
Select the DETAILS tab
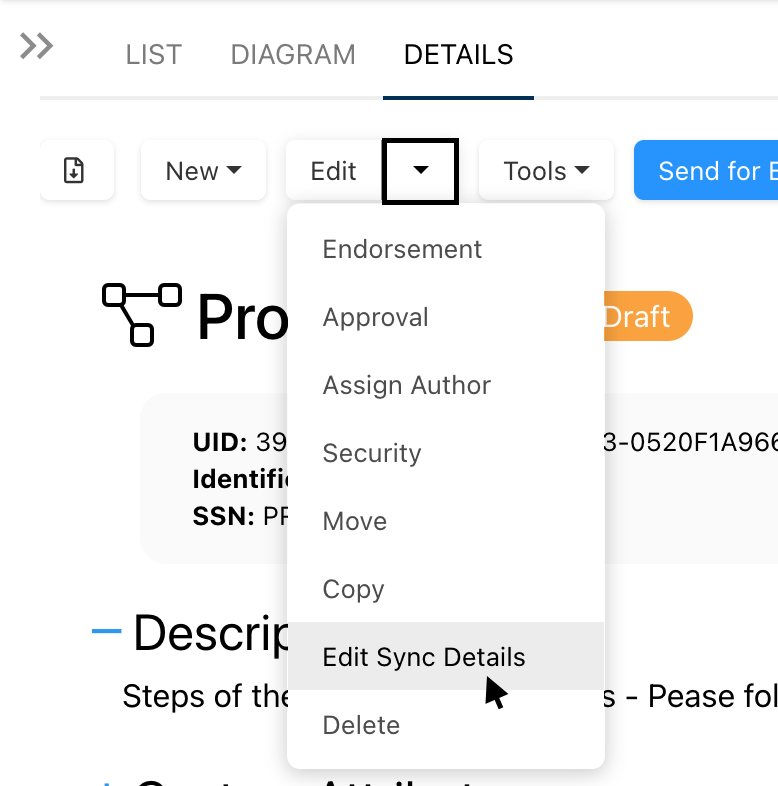point(458,54)
